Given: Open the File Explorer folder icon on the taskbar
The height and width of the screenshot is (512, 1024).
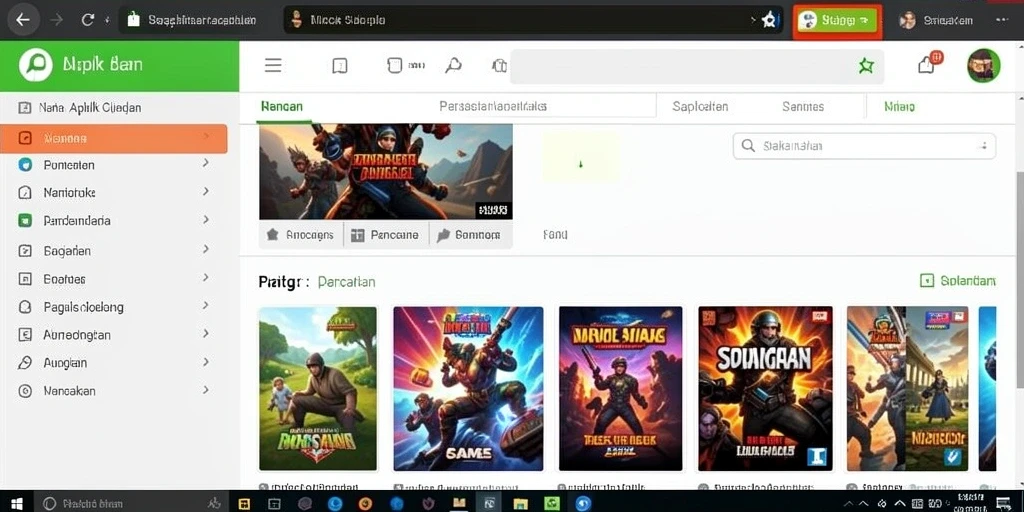Looking at the screenshot, I should (x=520, y=504).
